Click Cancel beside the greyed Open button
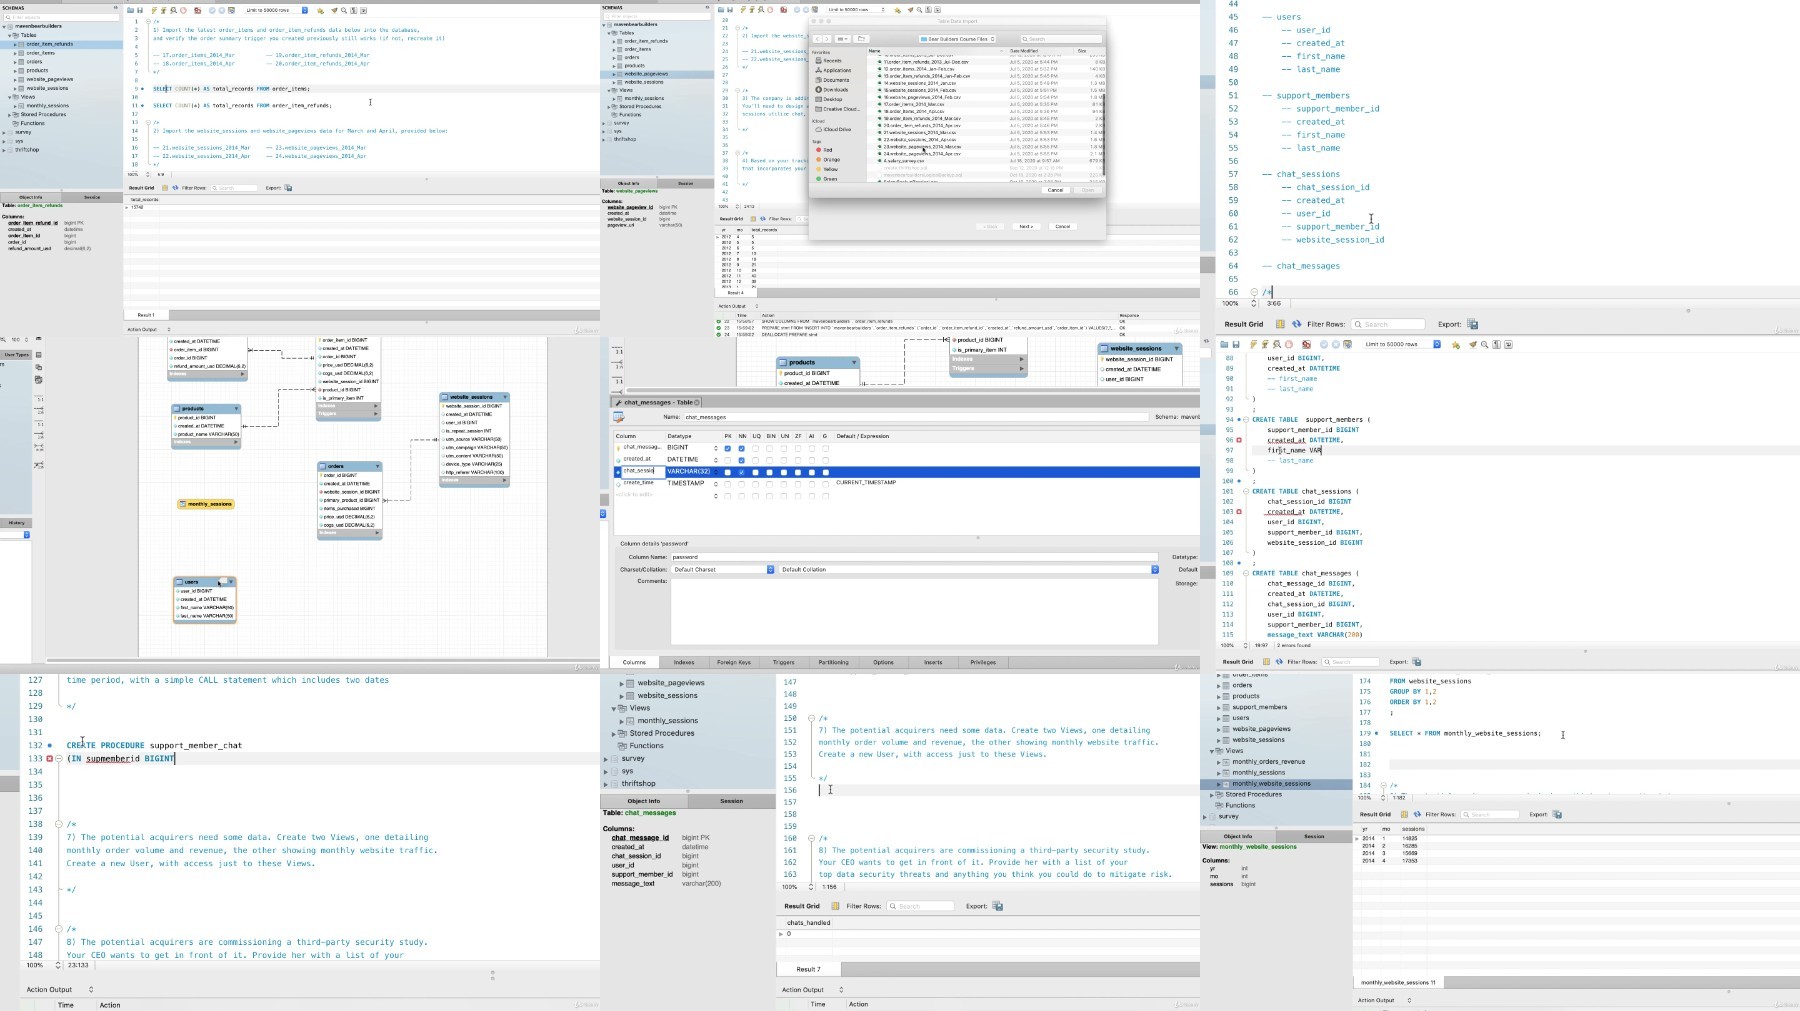The height and width of the screenshot is (1011, 1800). point(1055,190)
